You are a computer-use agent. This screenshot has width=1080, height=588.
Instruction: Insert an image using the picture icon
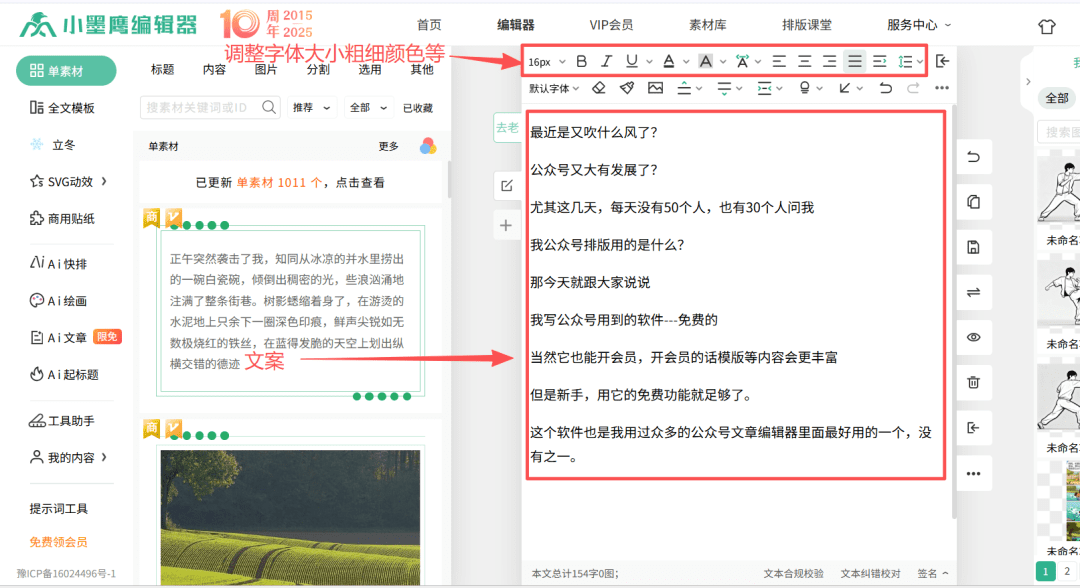(x=655, y=88)
